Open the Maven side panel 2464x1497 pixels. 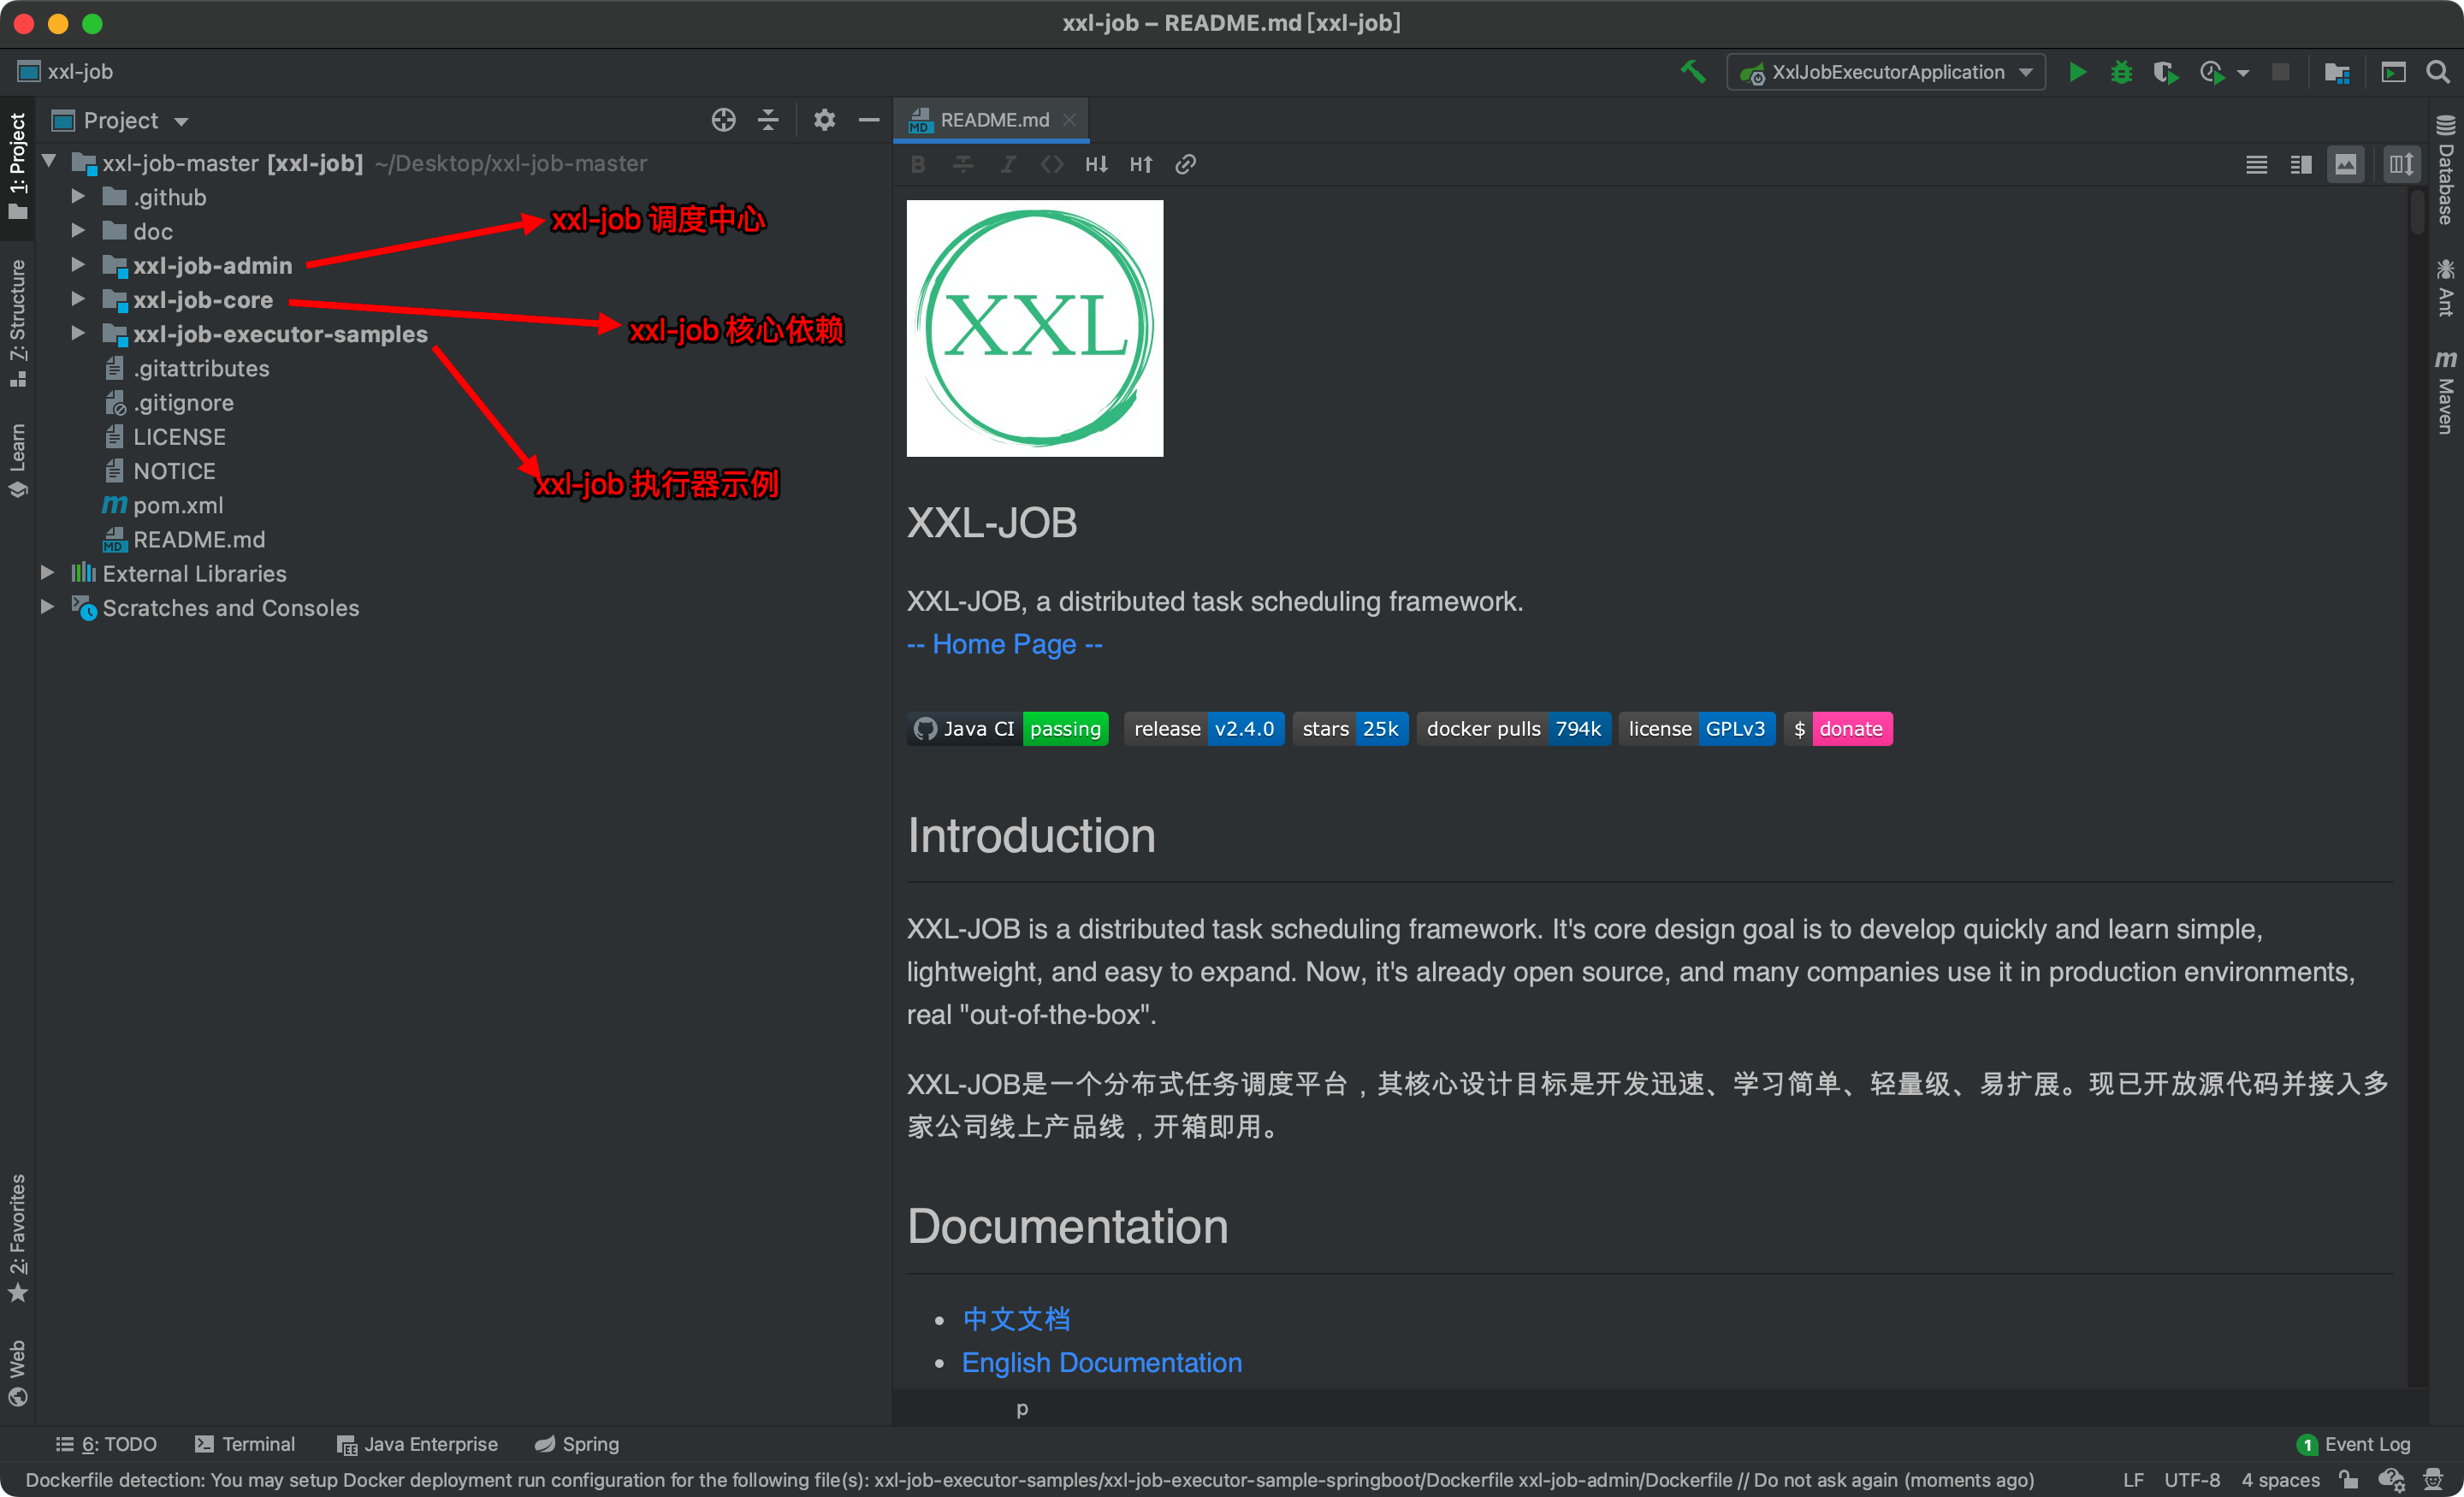(x=2445, y=390)
